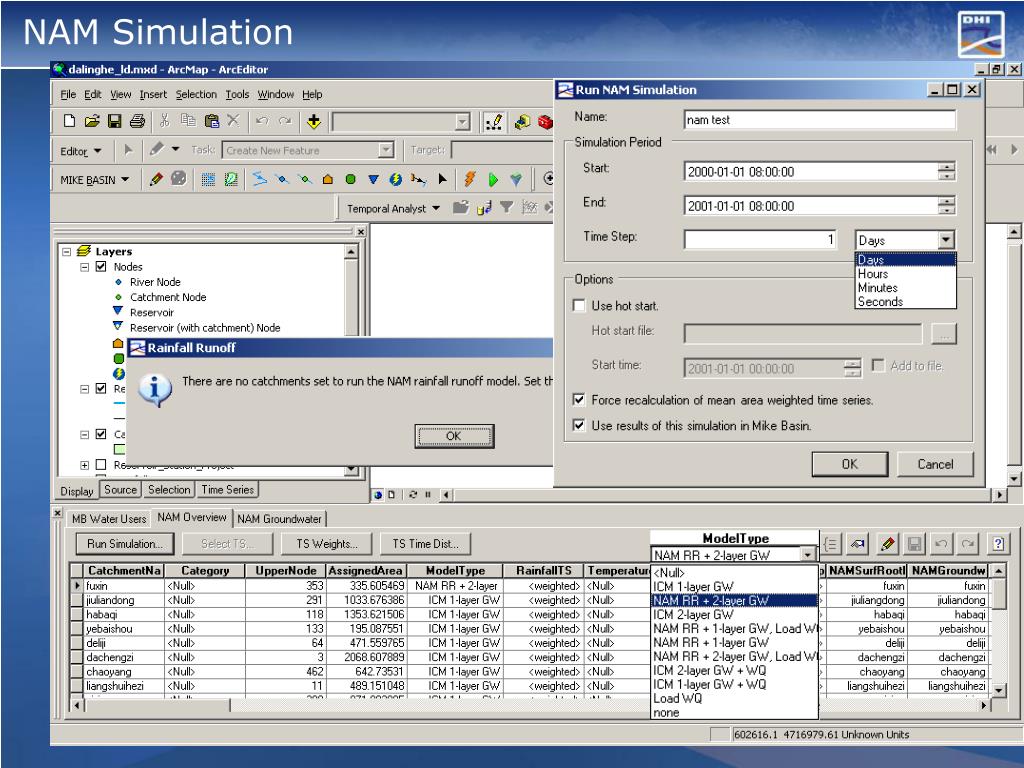Screen dimensions: 1024x768
Task: Select the hydropower lightning globe tool
Action: (396, 179)
